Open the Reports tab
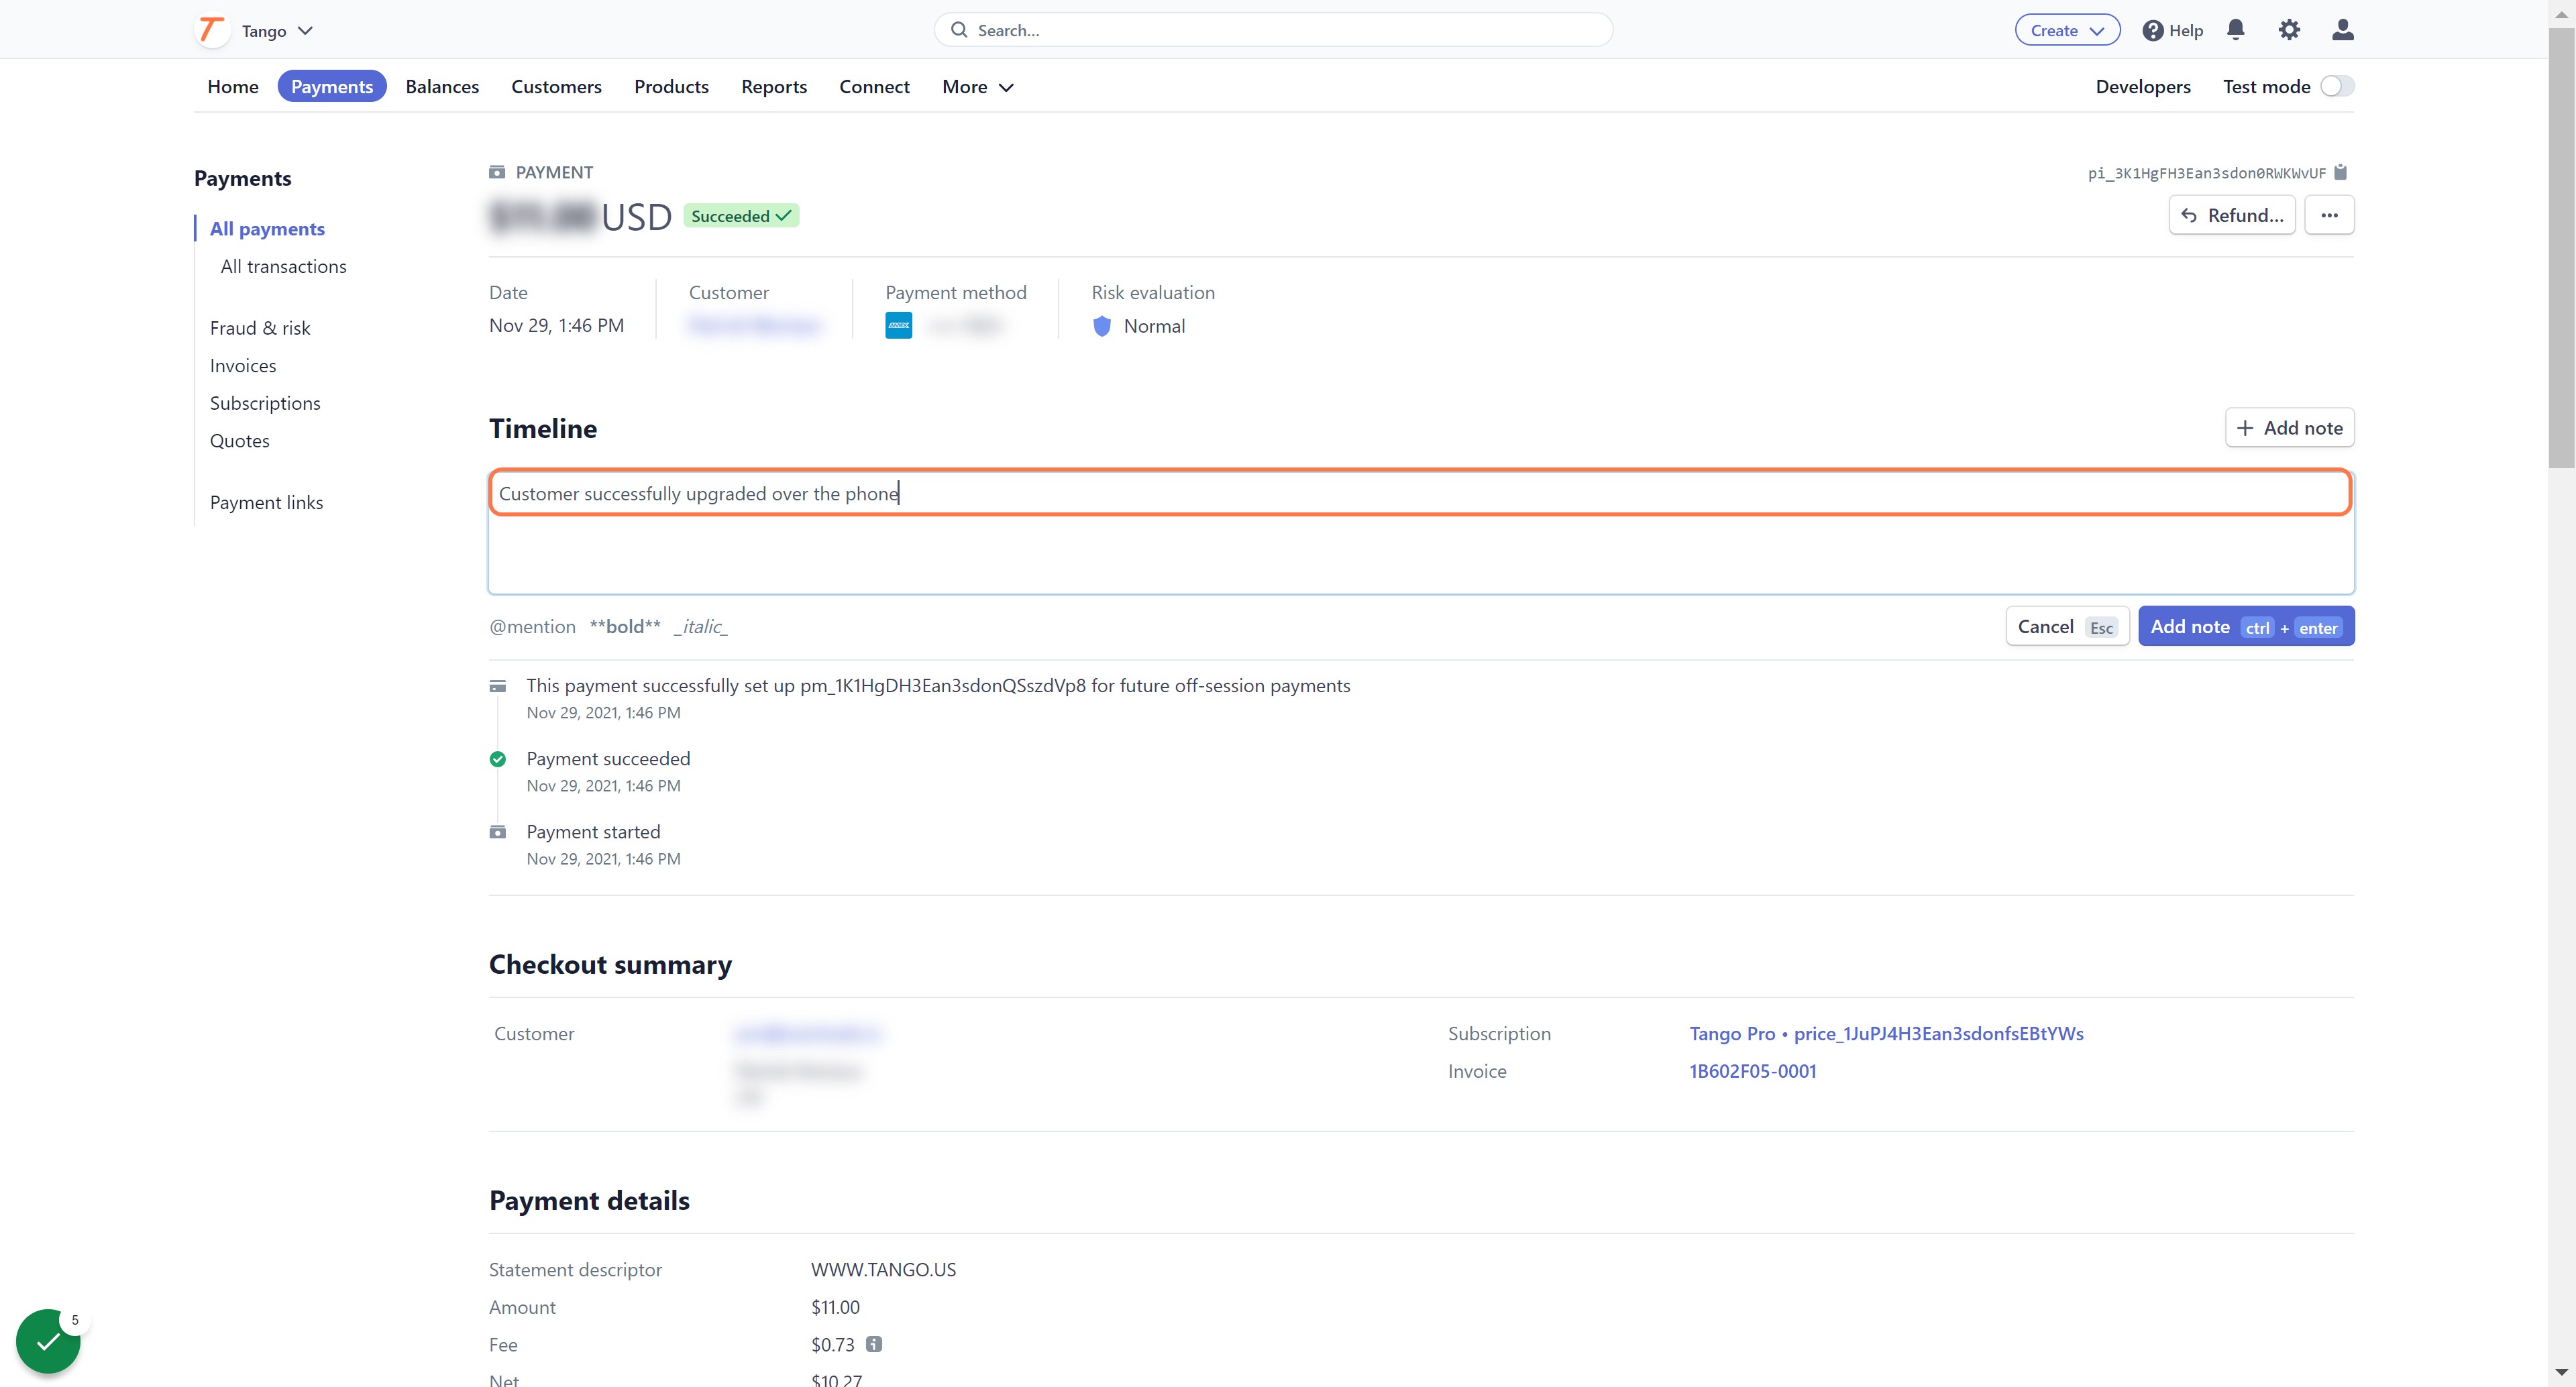2576x1387 pixels. click(x=774, y=87)
